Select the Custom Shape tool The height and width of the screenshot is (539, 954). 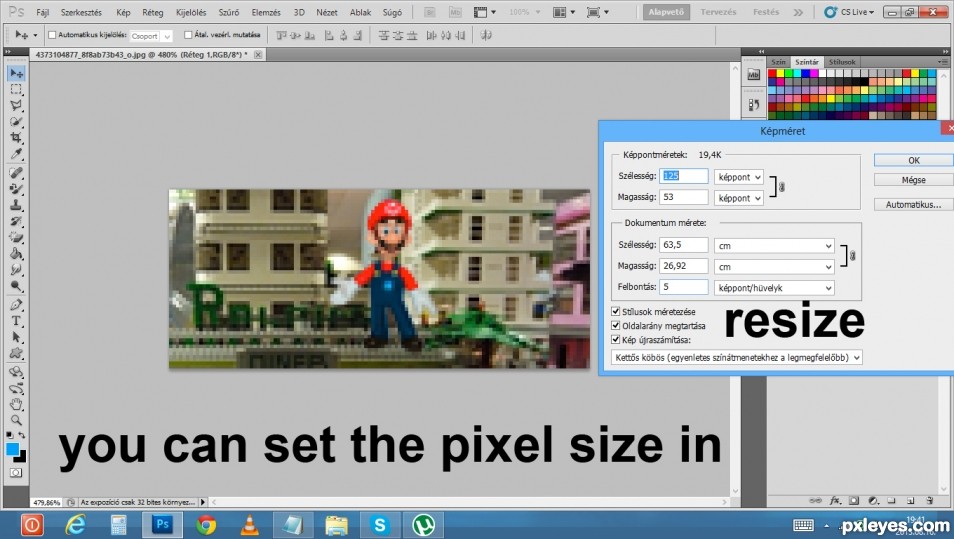(x=16, y=353)
